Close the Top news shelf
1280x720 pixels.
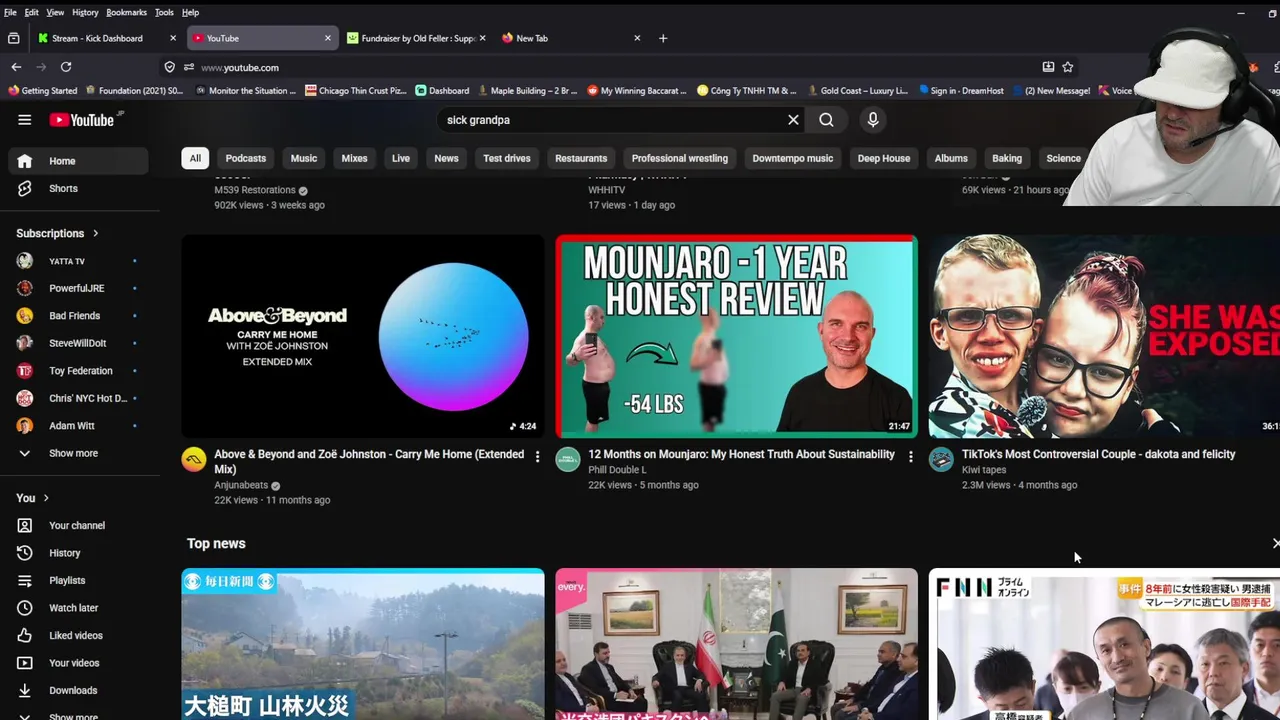click(1275, 543)
